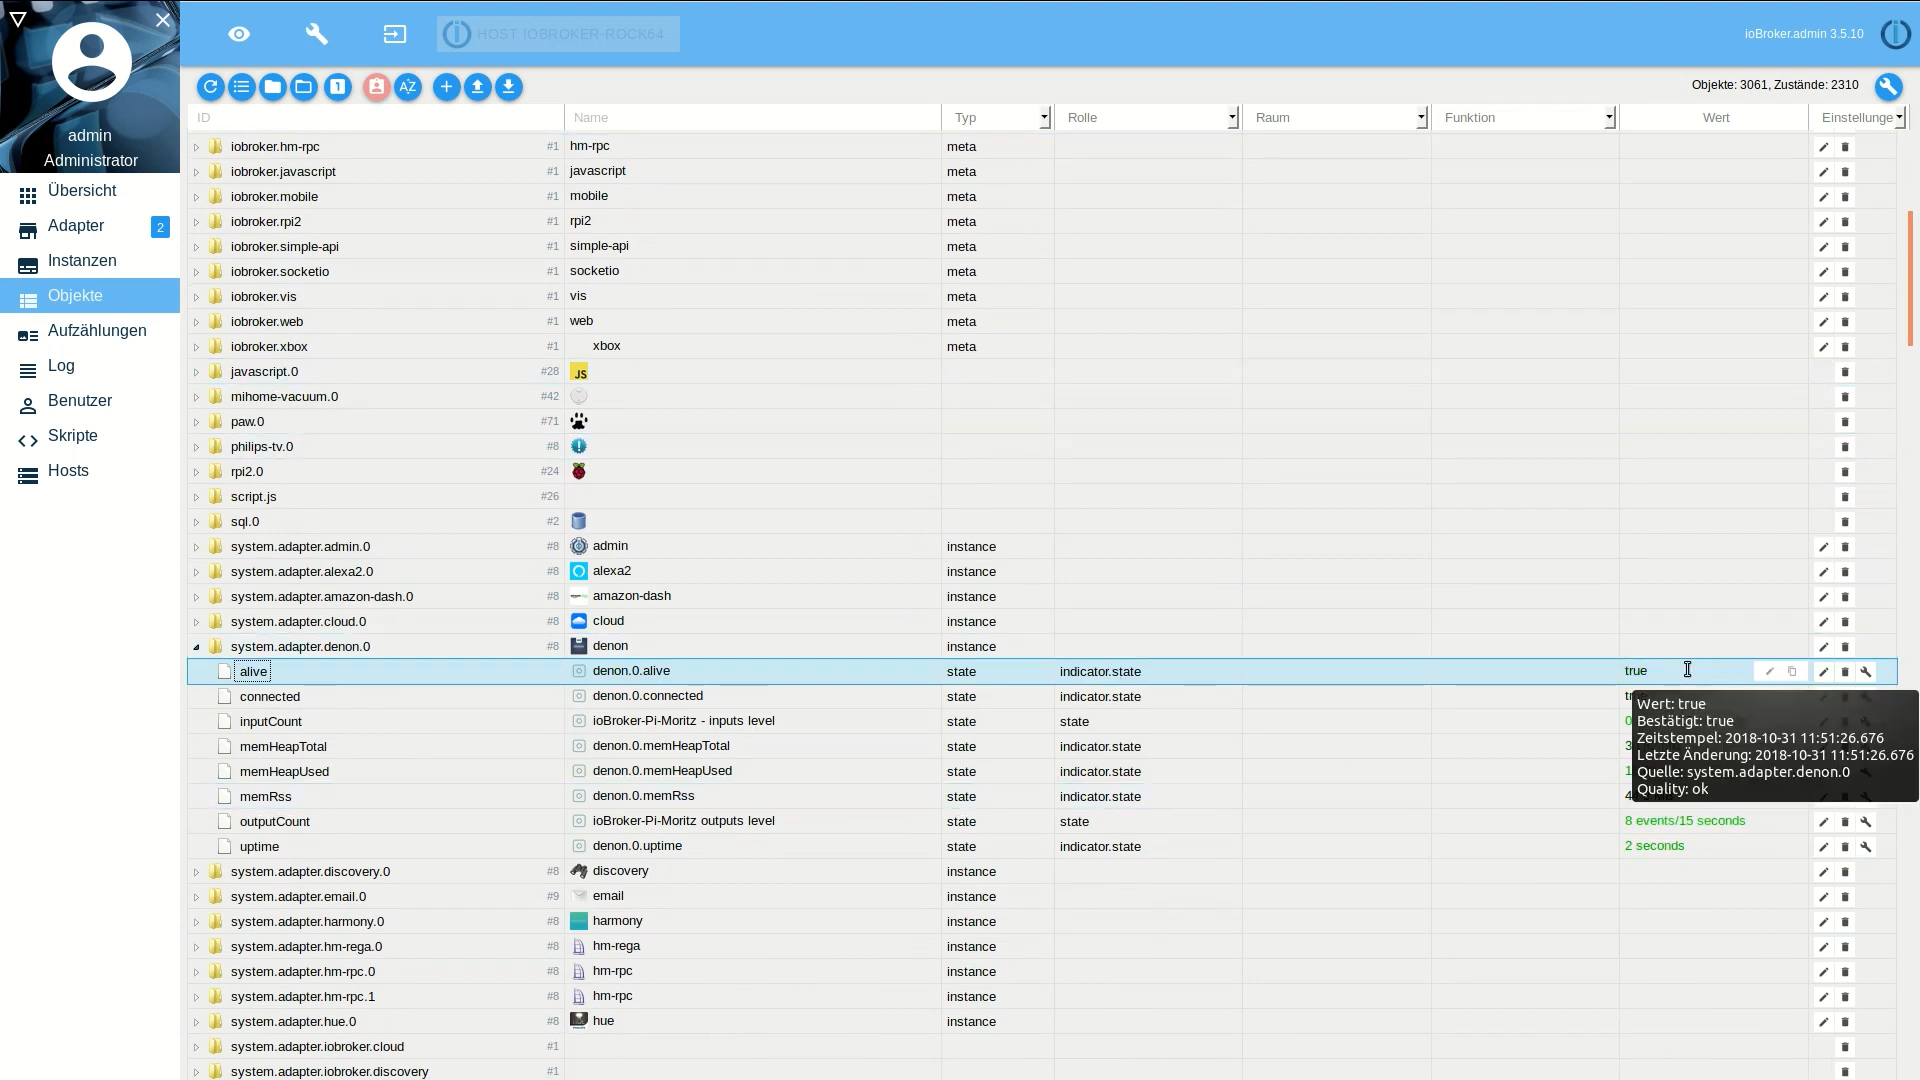
Task: Open the Raum filter dropdown
Action: [x=1421, y=118]
